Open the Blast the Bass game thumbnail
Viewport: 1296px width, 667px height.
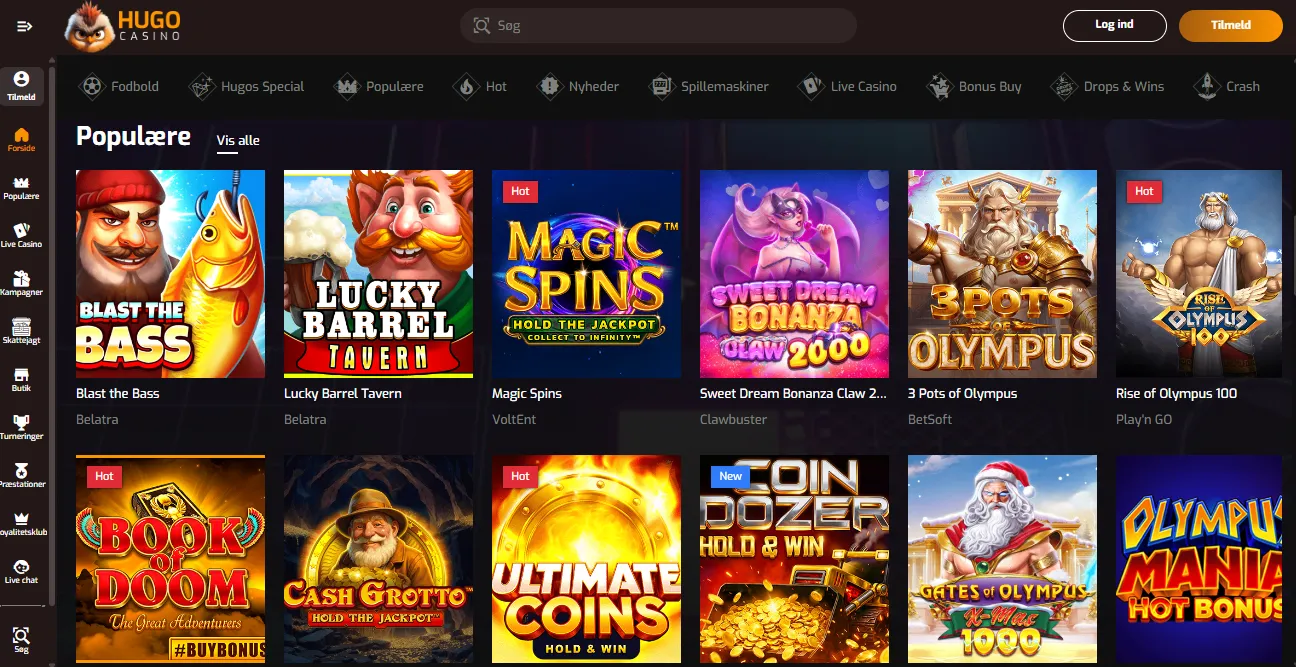click(170, 274)
